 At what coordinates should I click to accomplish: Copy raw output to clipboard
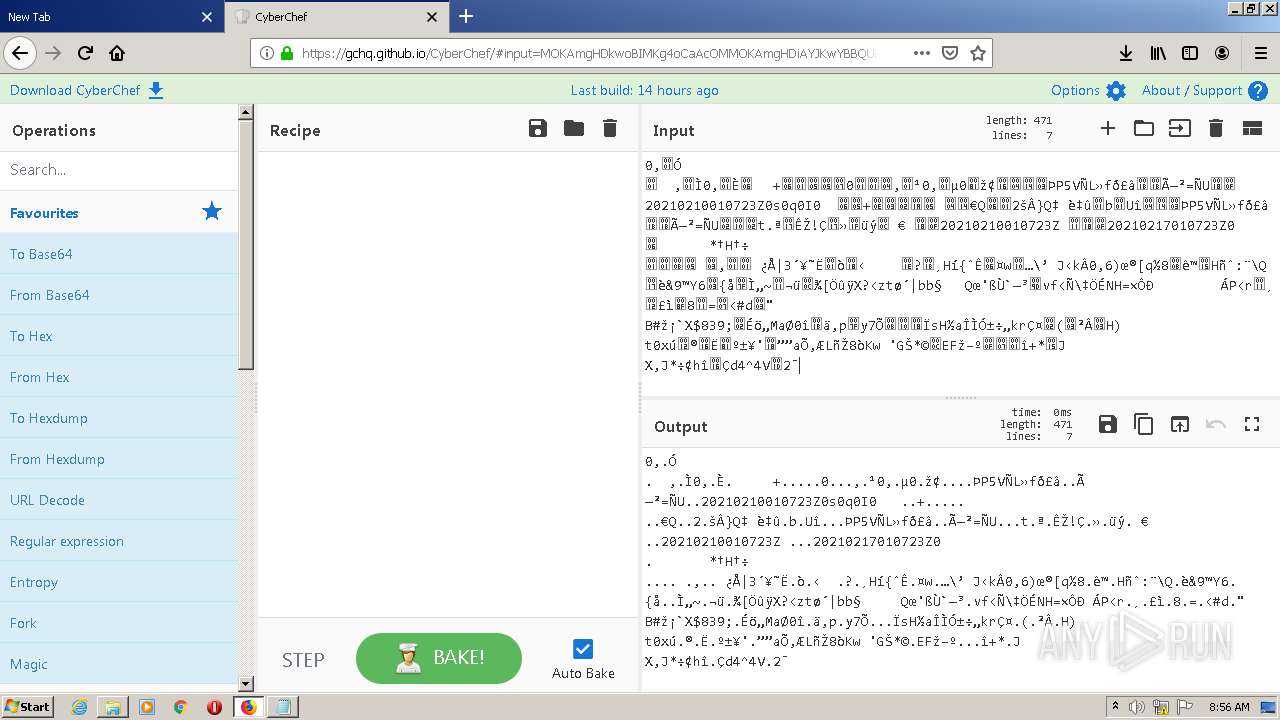1144,424
